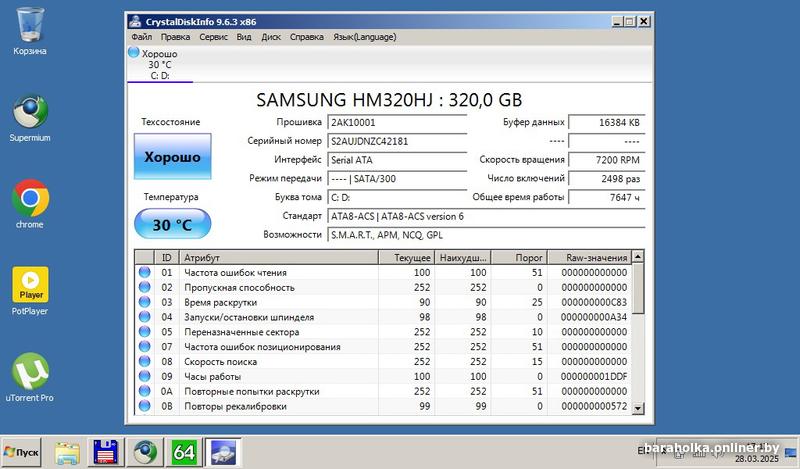This screenshot has width=800, height=469.
Task: Click status orb for attribute 07
Action: pyautogui.click(x=144, y=346)
